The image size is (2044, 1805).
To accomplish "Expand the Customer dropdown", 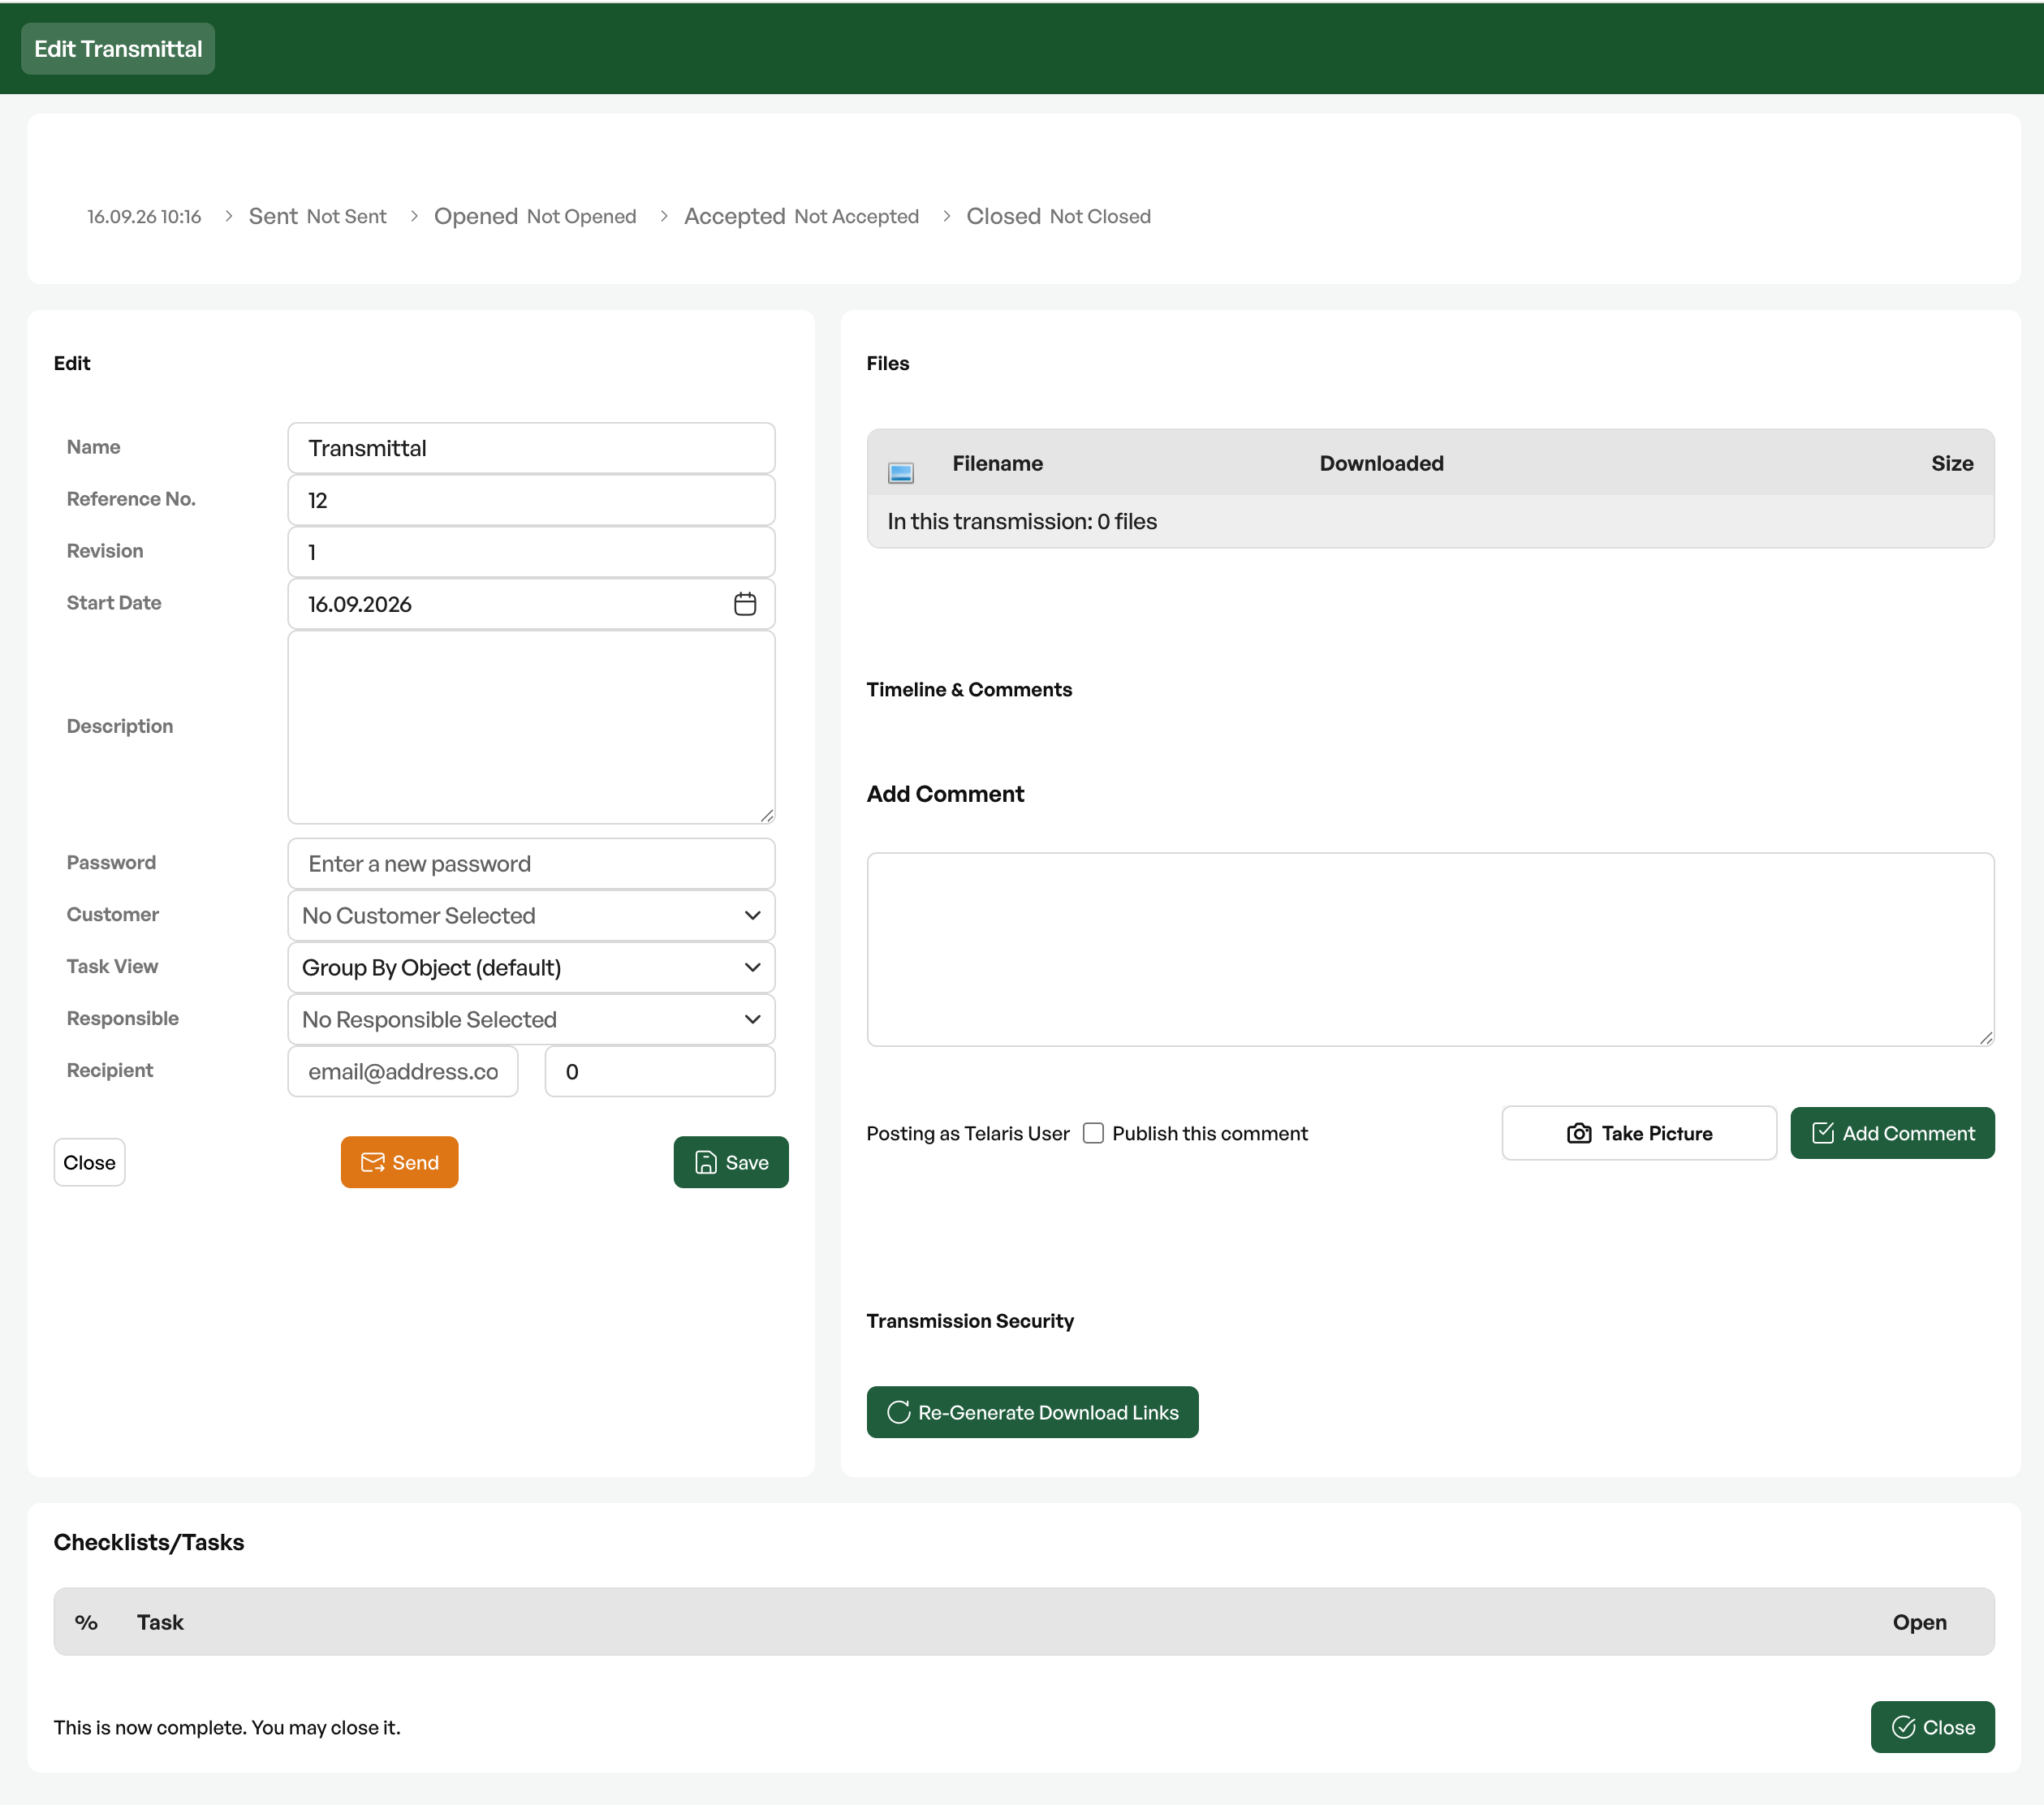I will click(531, 915).
